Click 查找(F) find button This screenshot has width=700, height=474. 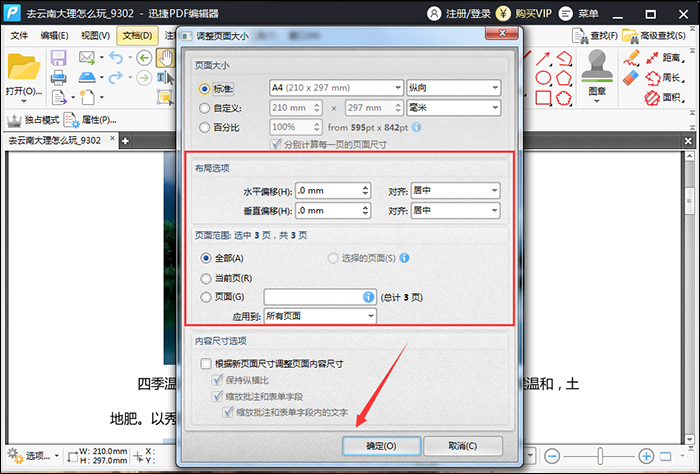point(595,36)
